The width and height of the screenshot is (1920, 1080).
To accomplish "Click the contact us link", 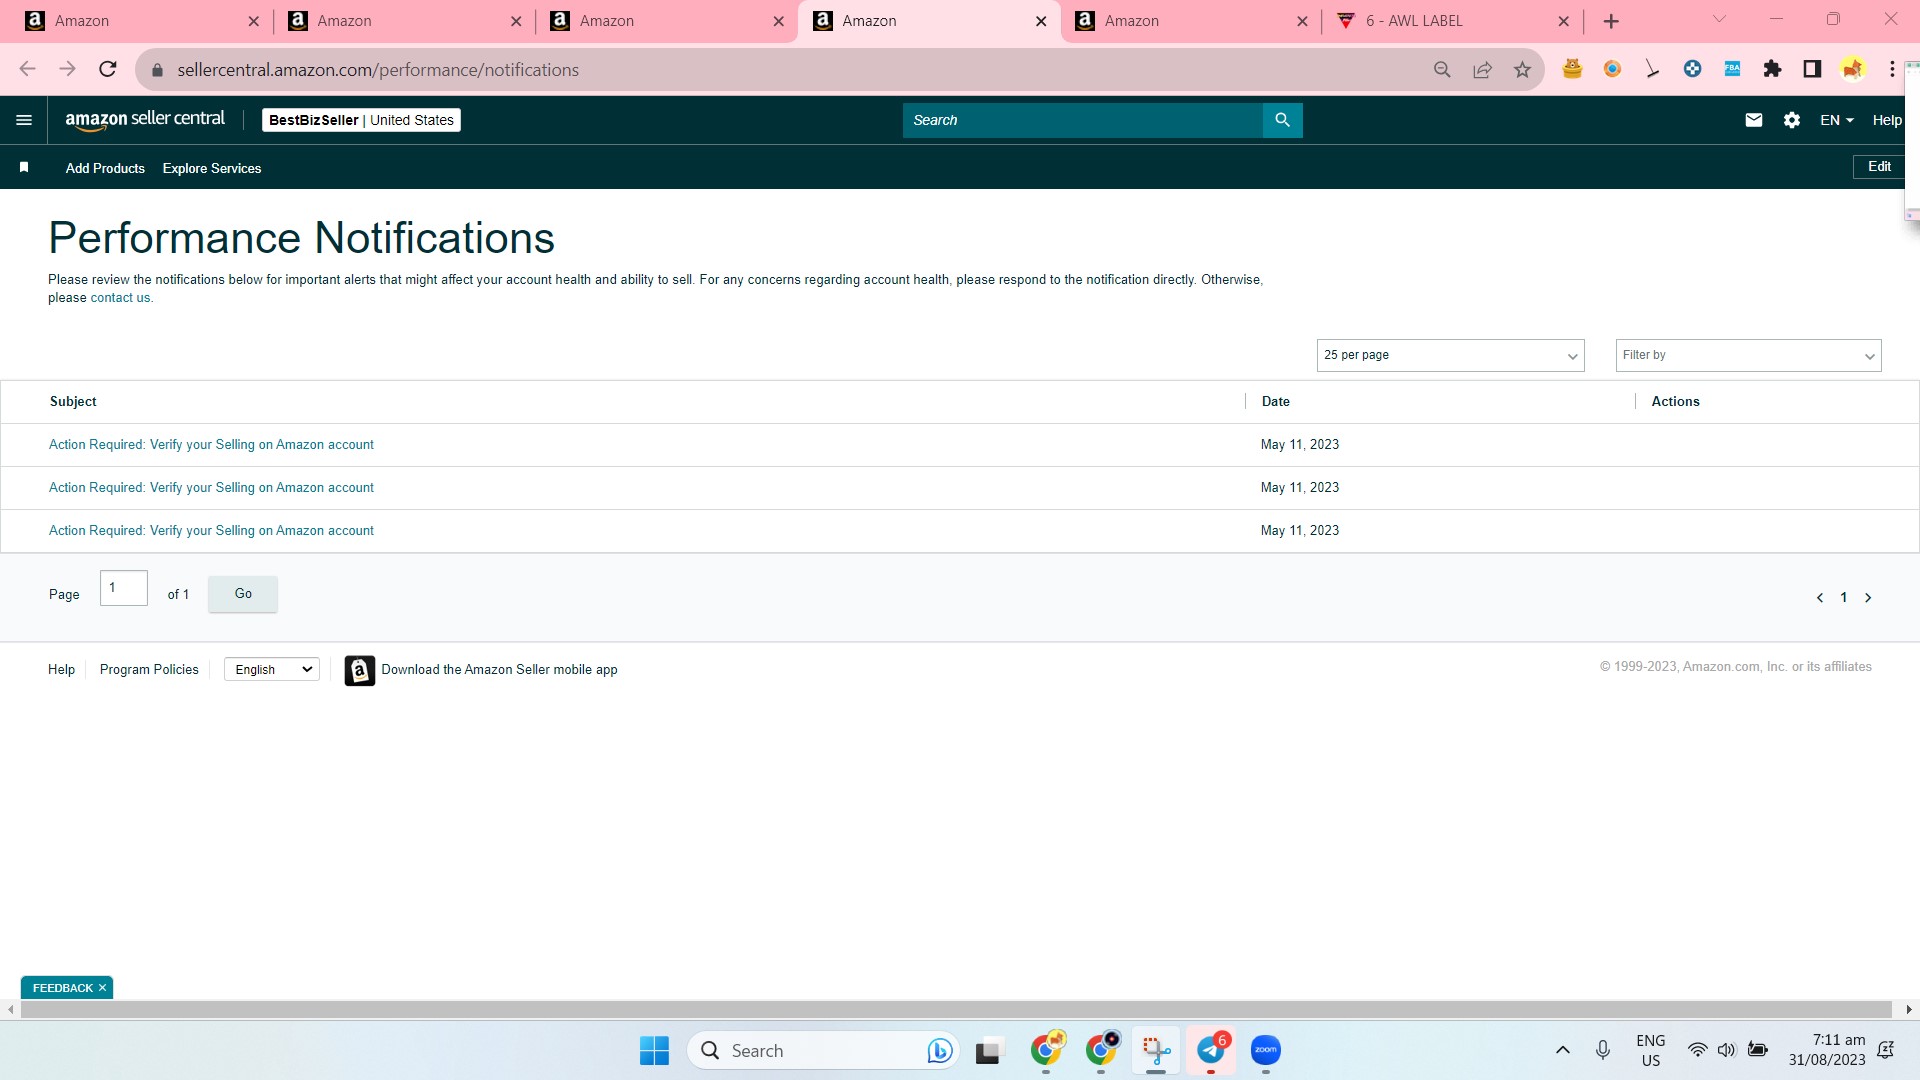I will coord(120,298).
